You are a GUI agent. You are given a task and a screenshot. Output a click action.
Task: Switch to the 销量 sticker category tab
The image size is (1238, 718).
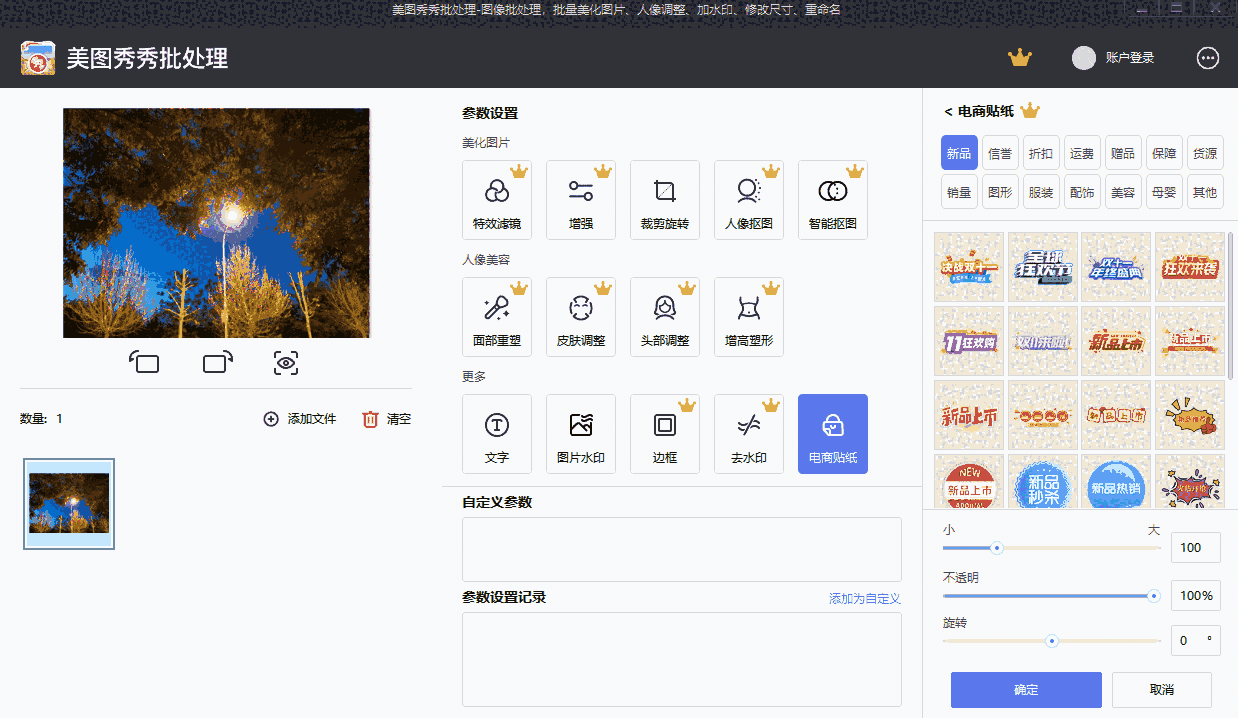click(x=958, y=191)
